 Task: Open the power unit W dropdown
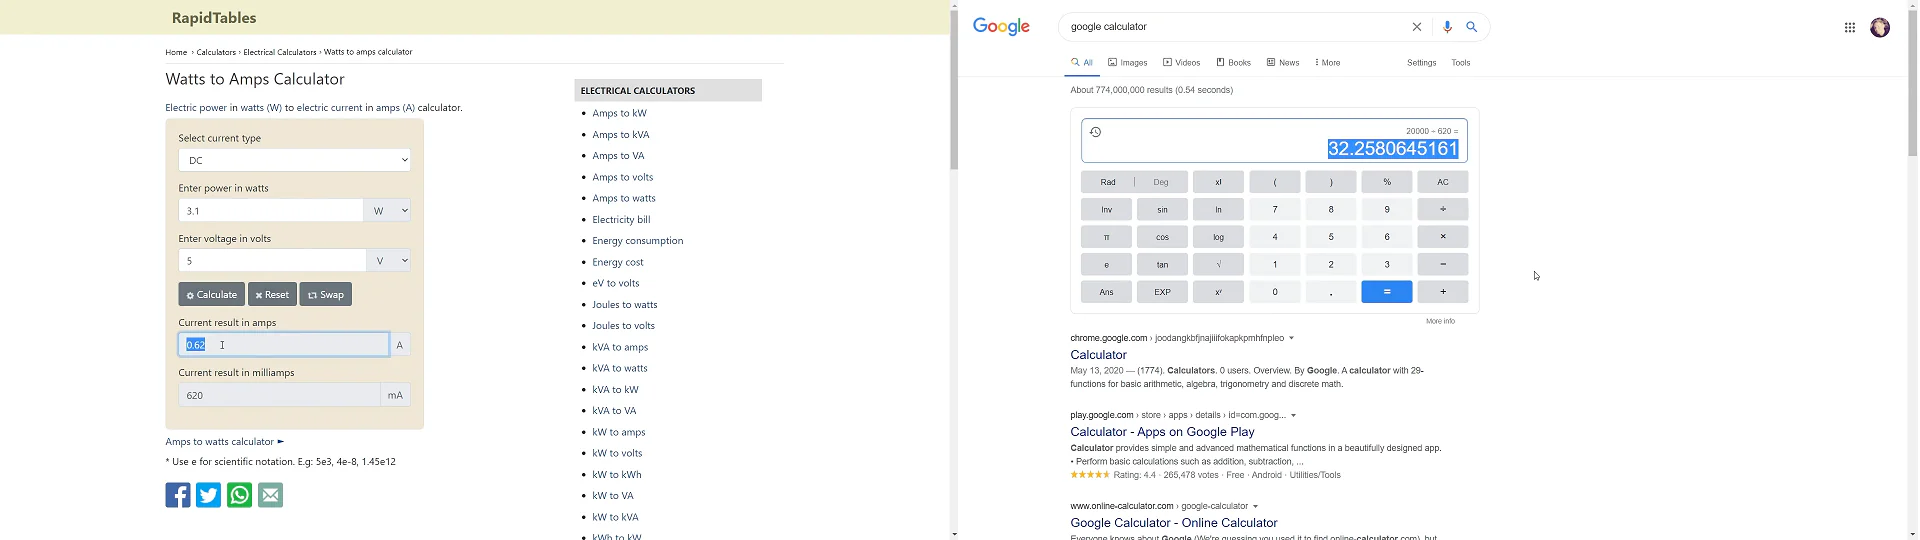tap(388, 210)
